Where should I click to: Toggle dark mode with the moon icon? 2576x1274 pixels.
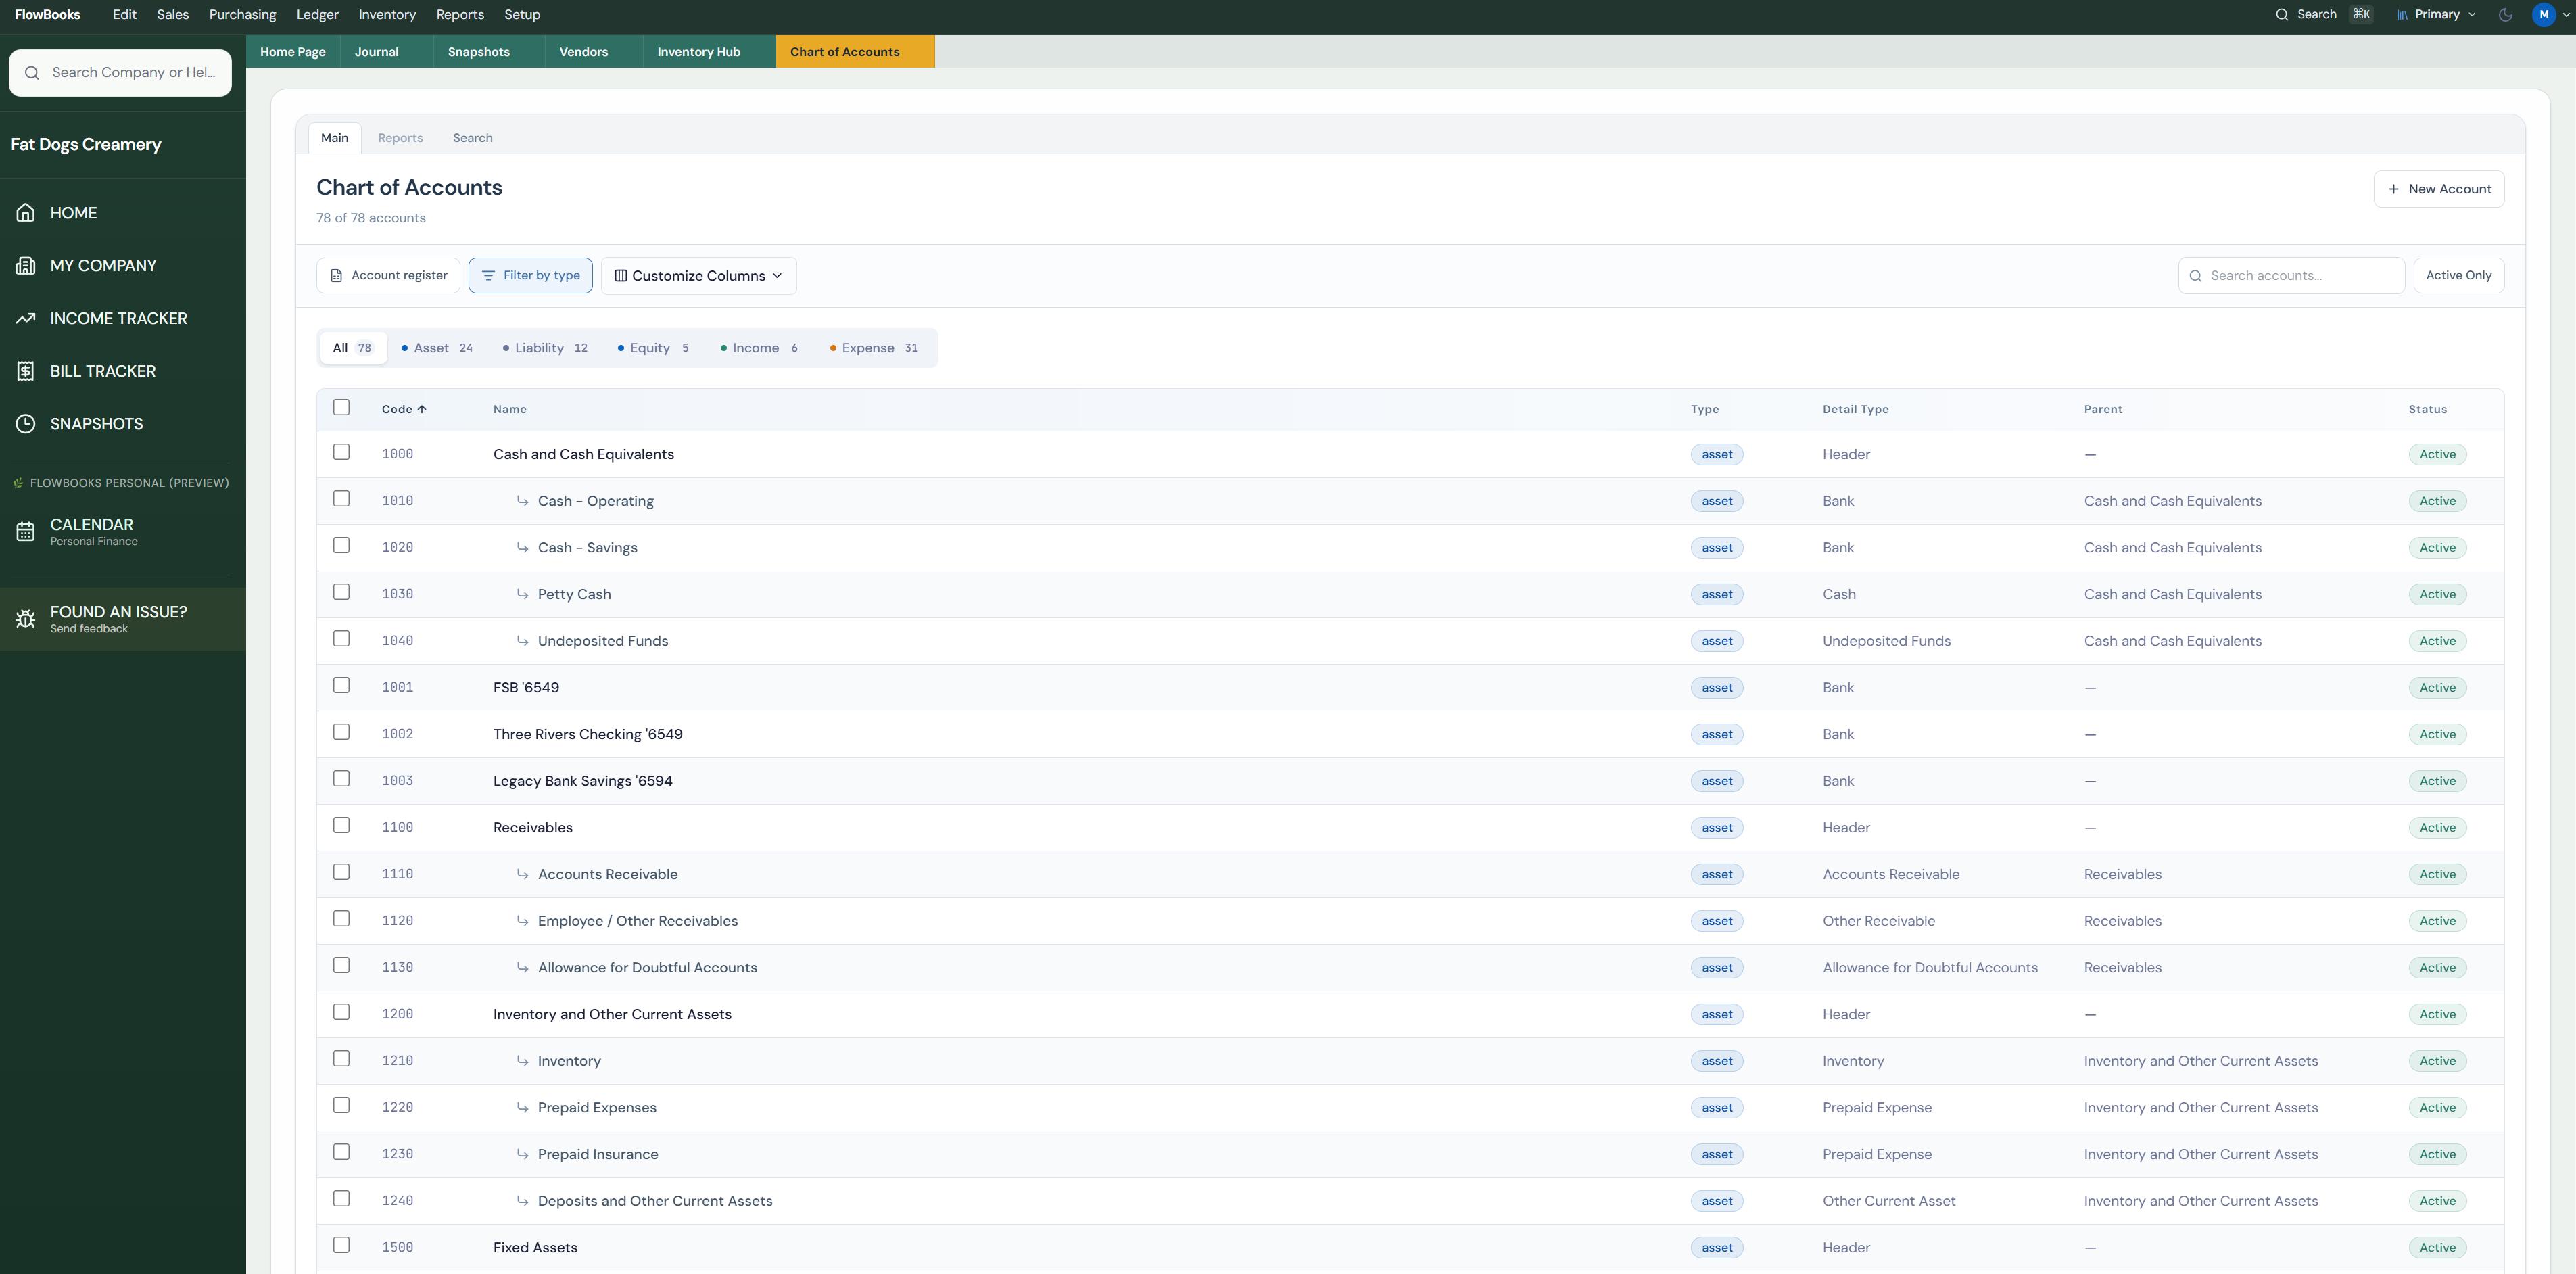(x=2505, y=14)
